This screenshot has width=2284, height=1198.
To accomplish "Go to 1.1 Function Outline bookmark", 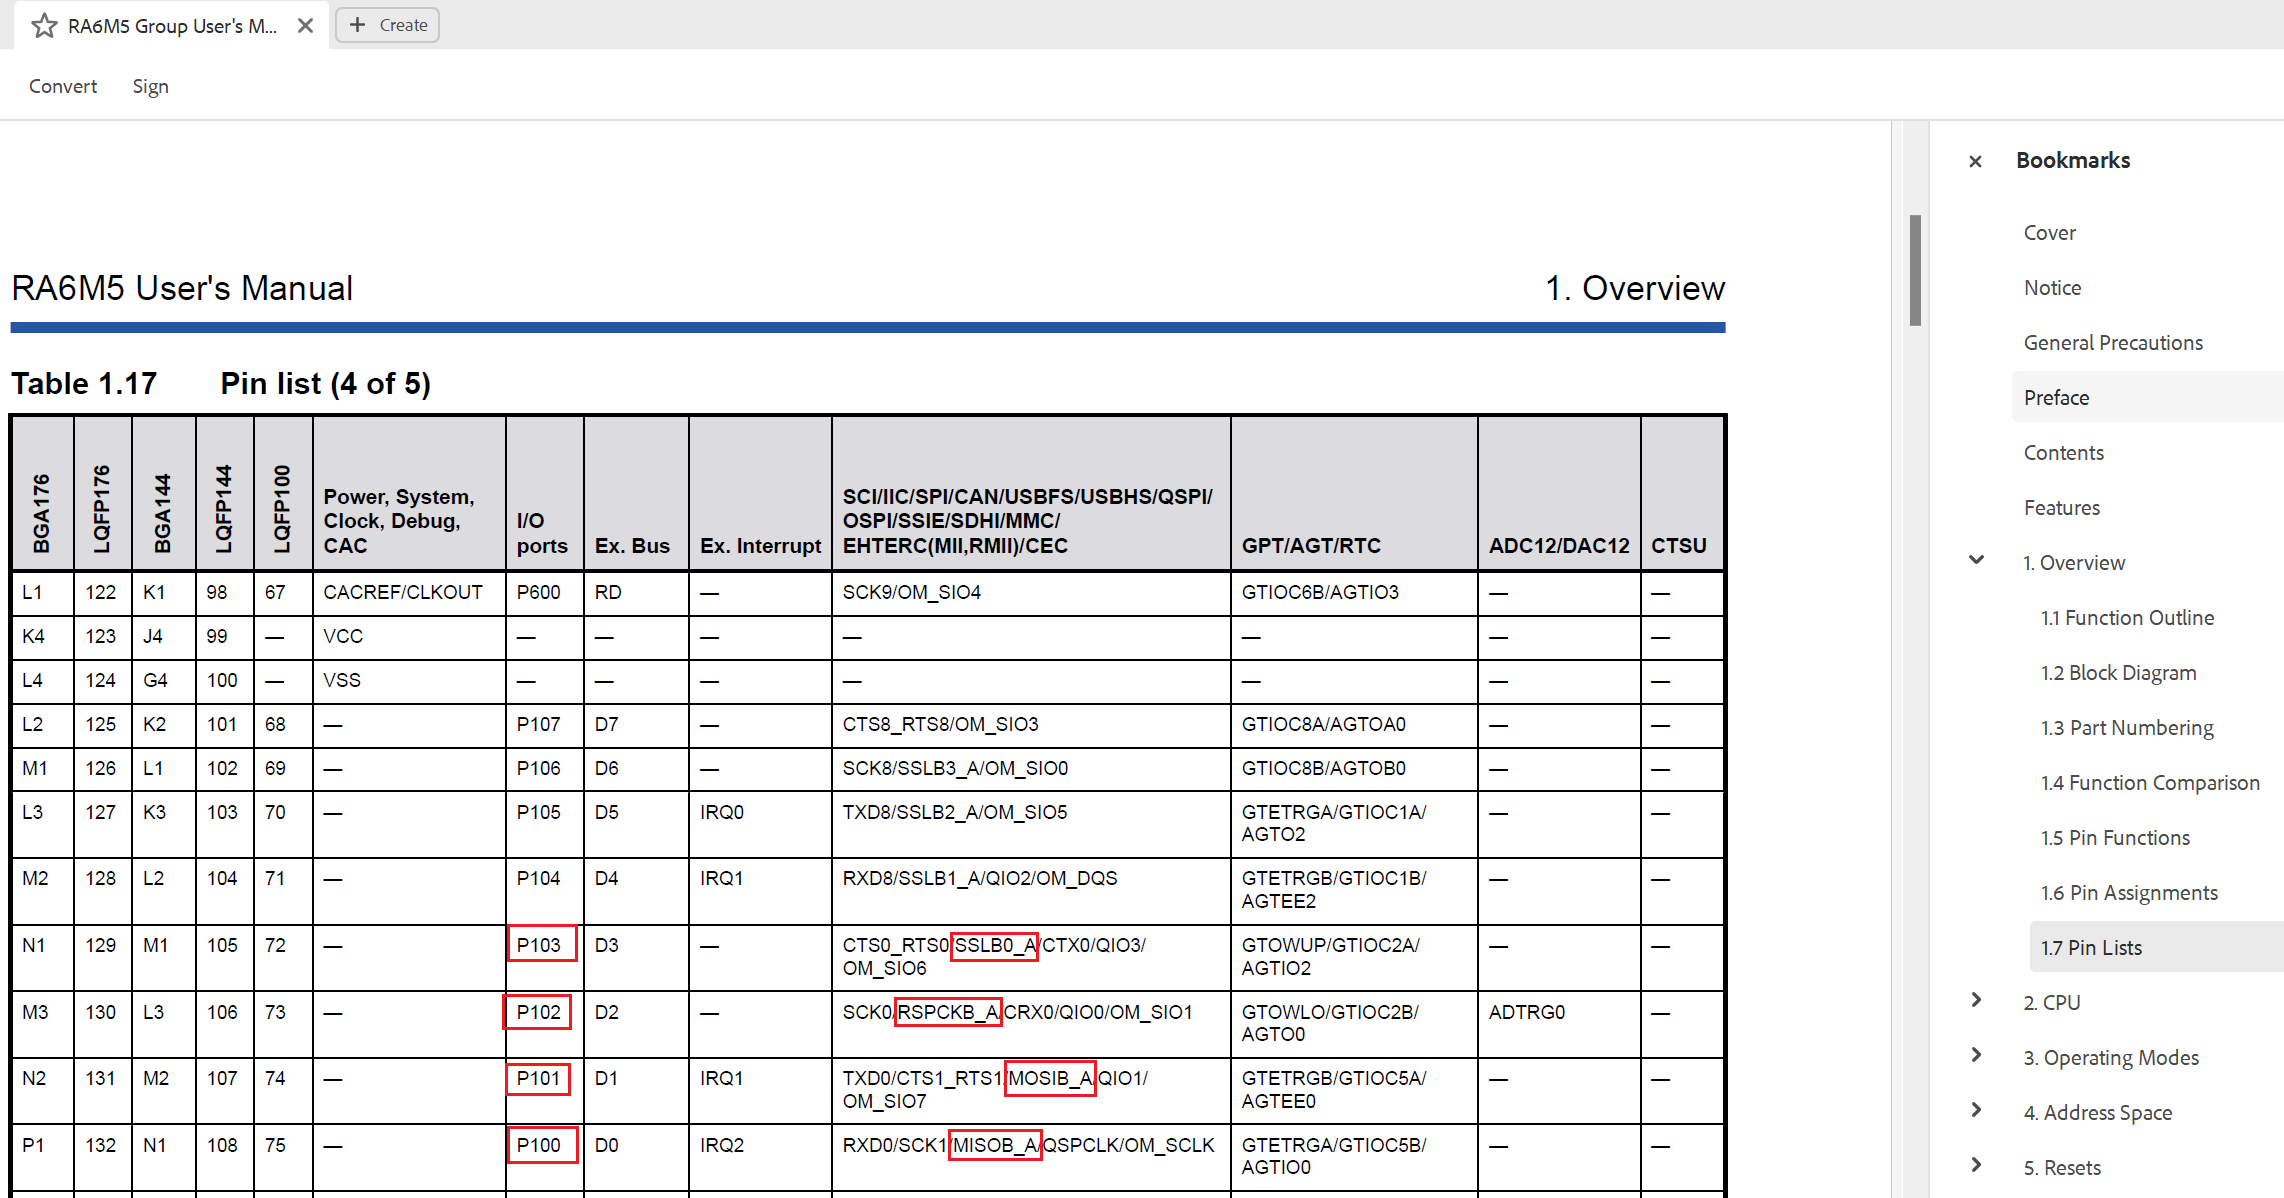I will [x=2127, y=617].
